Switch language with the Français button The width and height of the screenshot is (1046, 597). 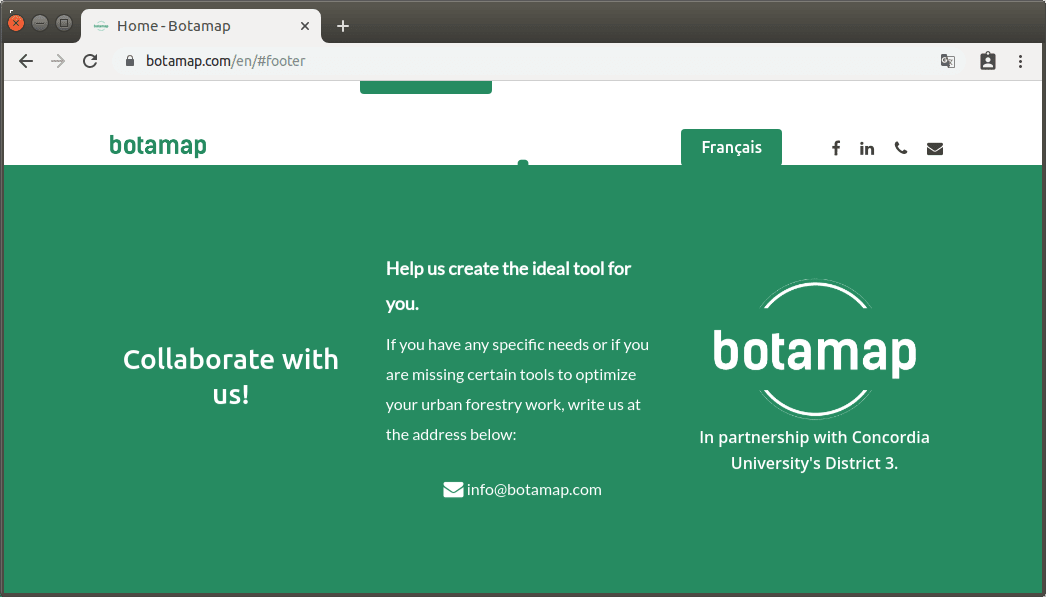point(731,147)
